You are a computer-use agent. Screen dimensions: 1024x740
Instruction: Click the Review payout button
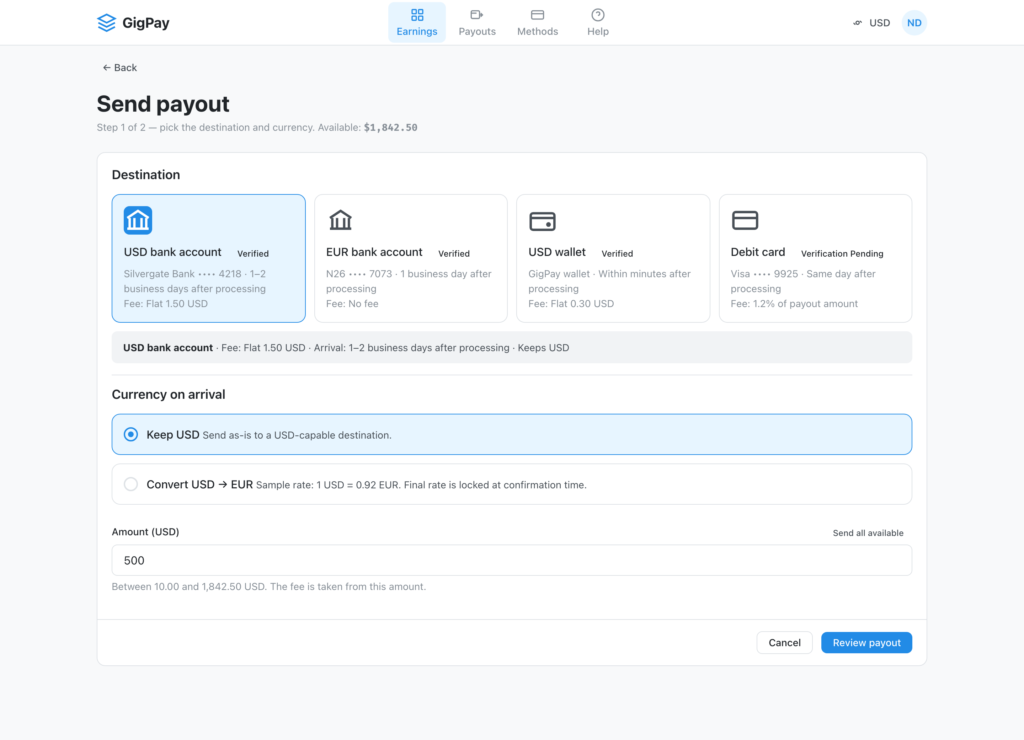click(866, 643)
